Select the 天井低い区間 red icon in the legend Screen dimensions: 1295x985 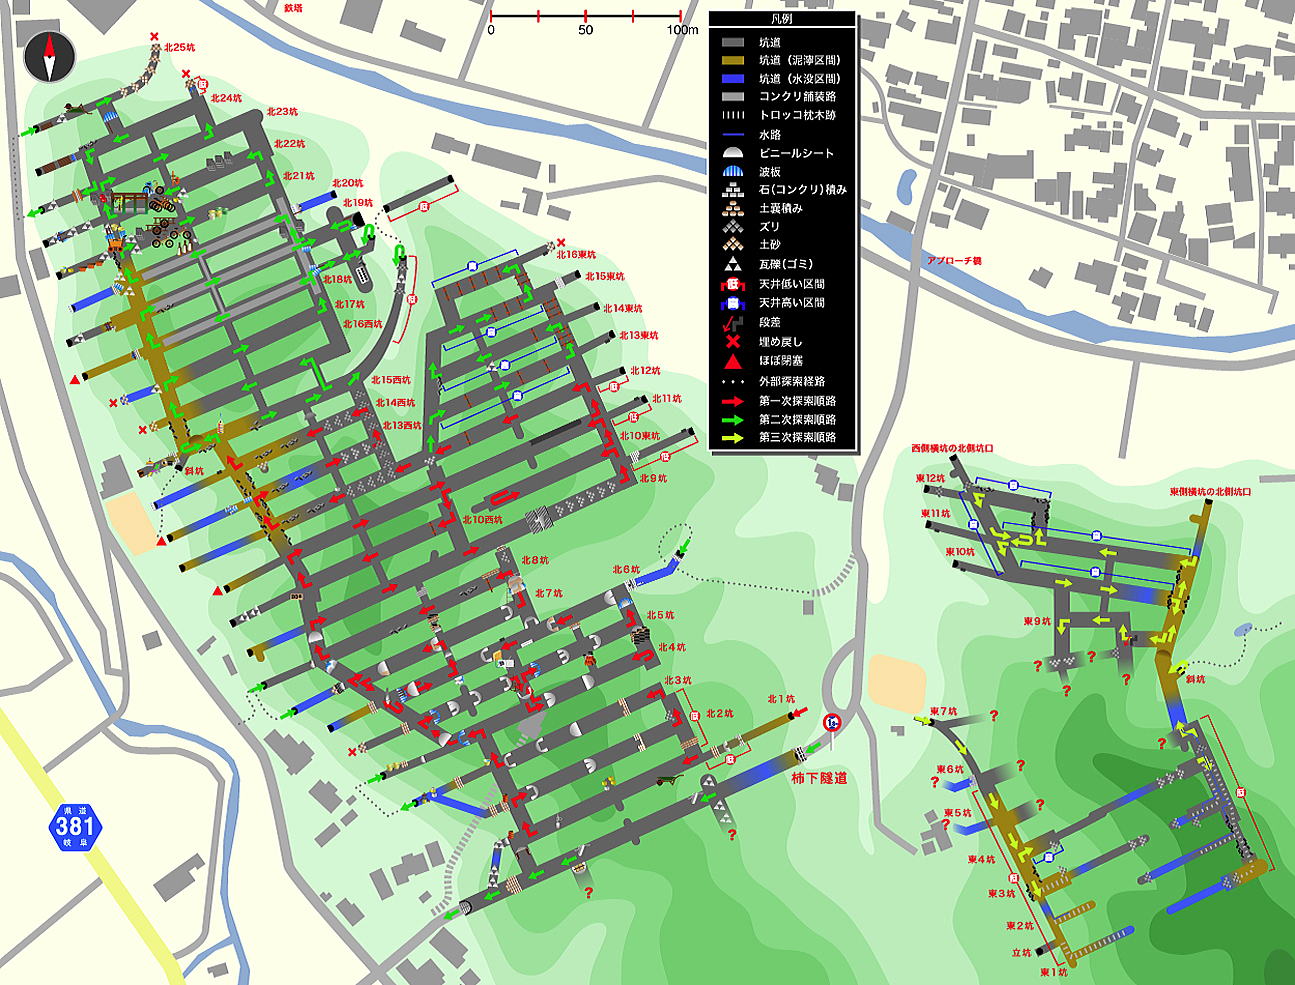pyautogui.click(x=734, y=284)
